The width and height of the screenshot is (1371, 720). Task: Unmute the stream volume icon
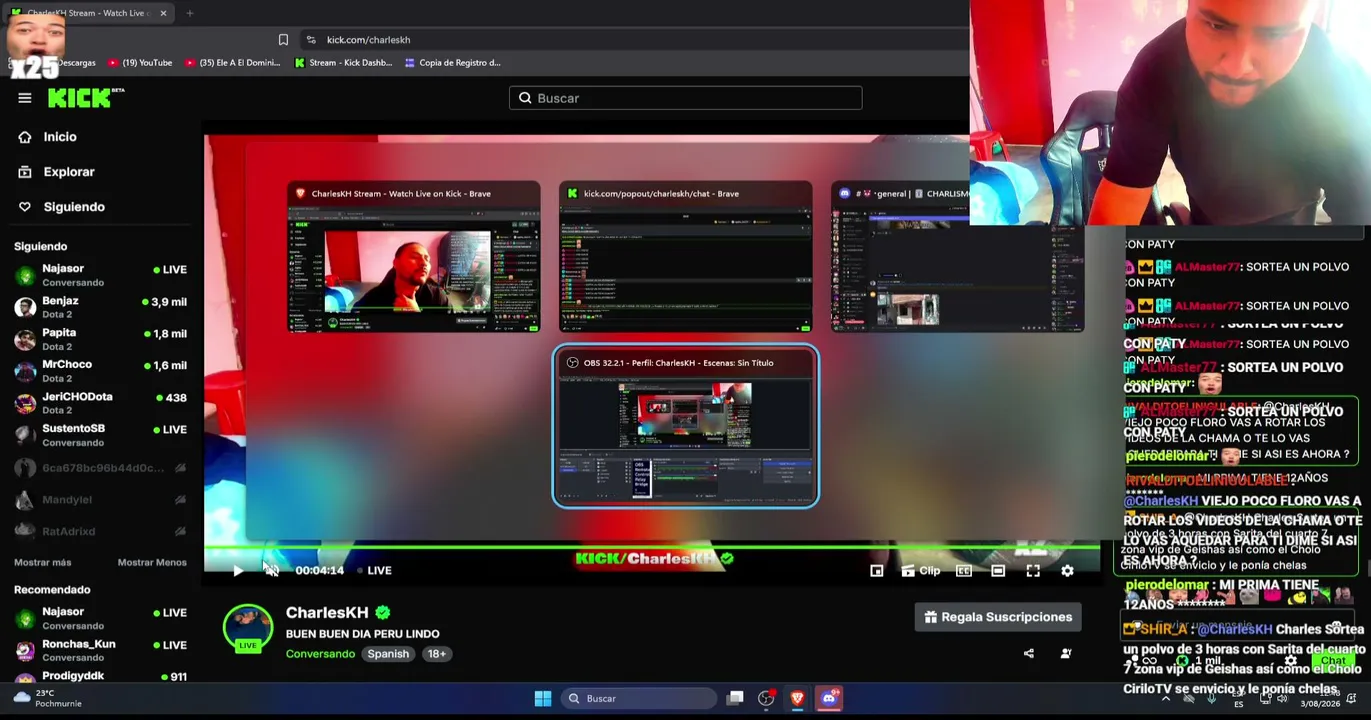[271, 571]
